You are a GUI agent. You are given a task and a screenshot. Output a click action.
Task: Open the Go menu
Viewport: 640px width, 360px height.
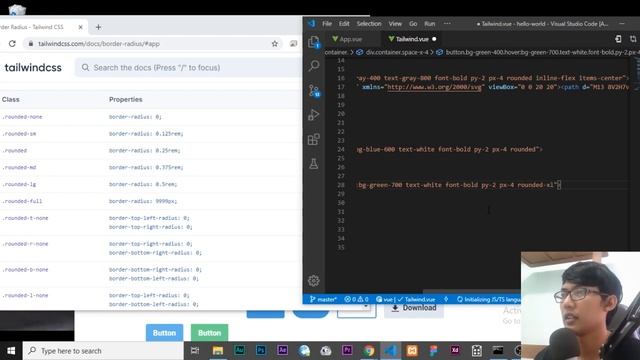tap(413, 24)
